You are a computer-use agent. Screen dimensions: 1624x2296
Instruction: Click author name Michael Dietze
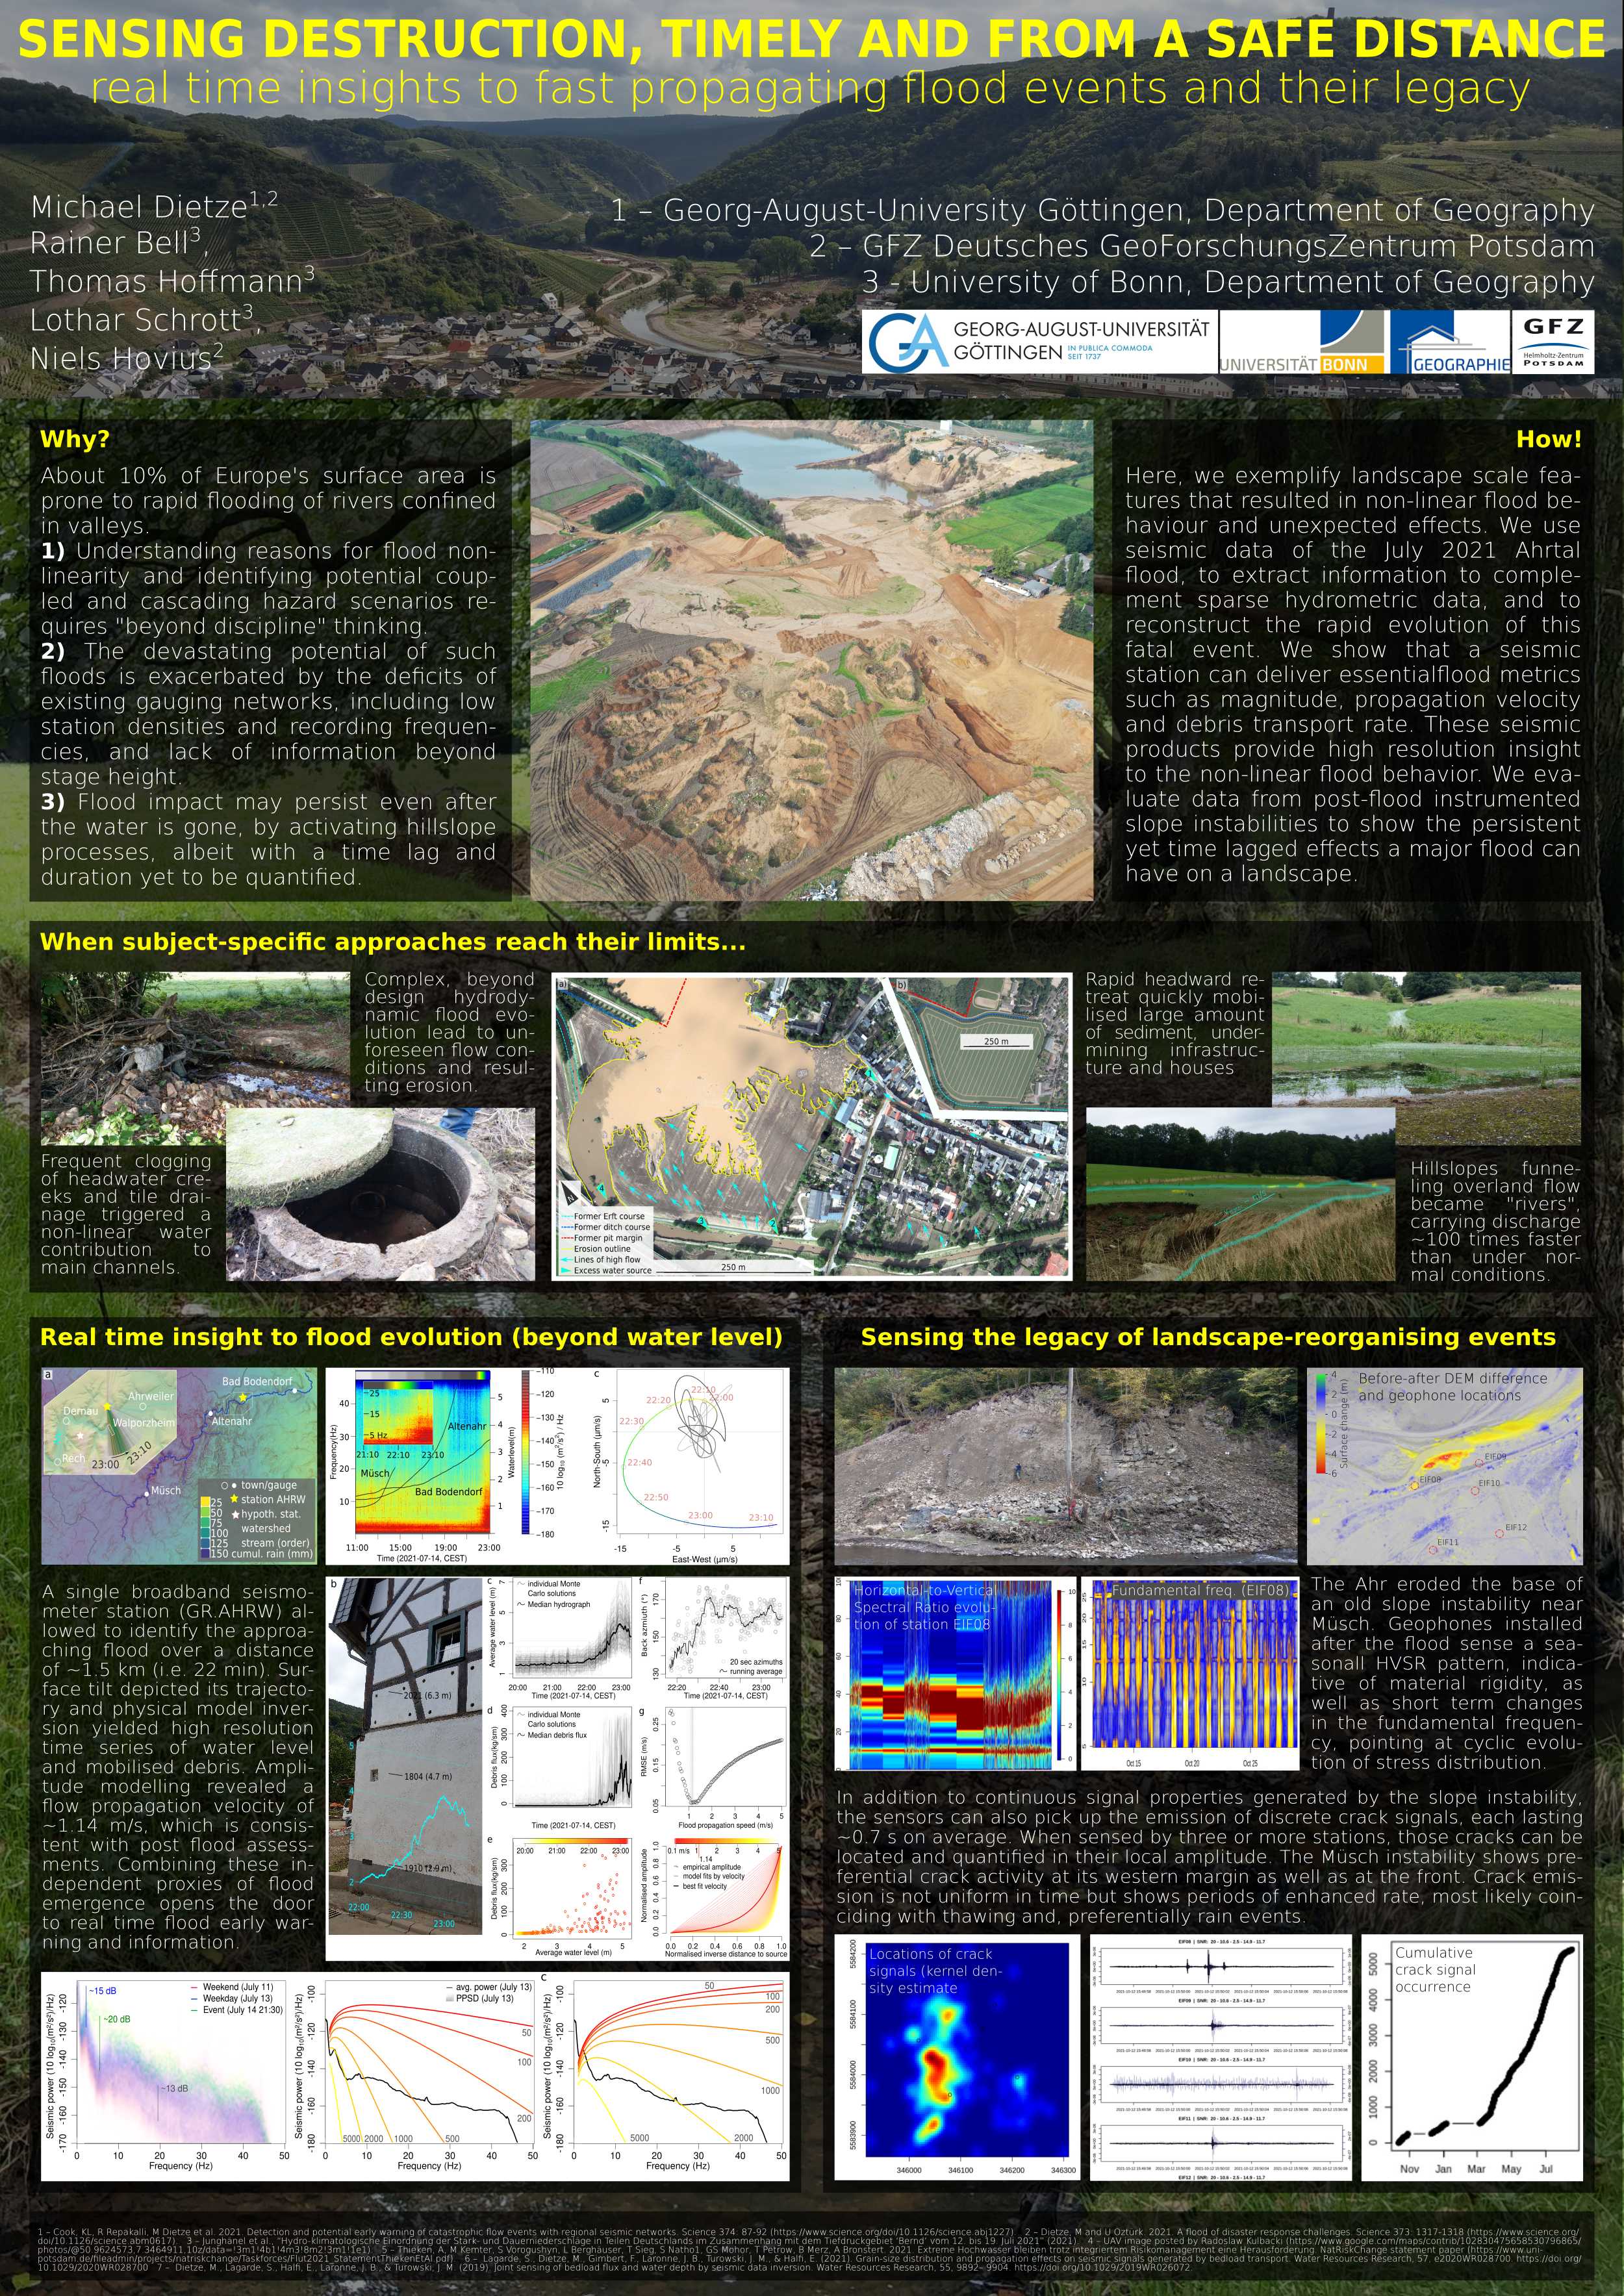[139, 207]
